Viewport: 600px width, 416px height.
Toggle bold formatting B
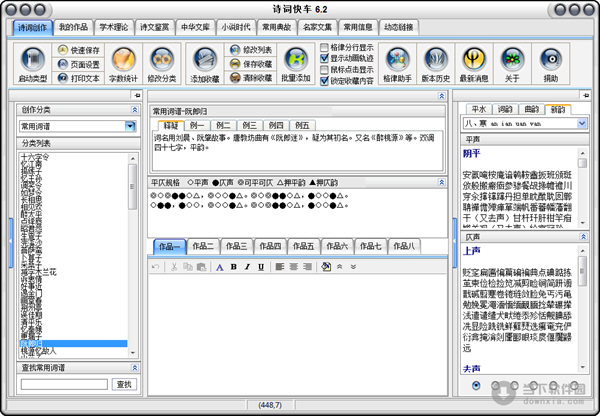click(233, 267)
